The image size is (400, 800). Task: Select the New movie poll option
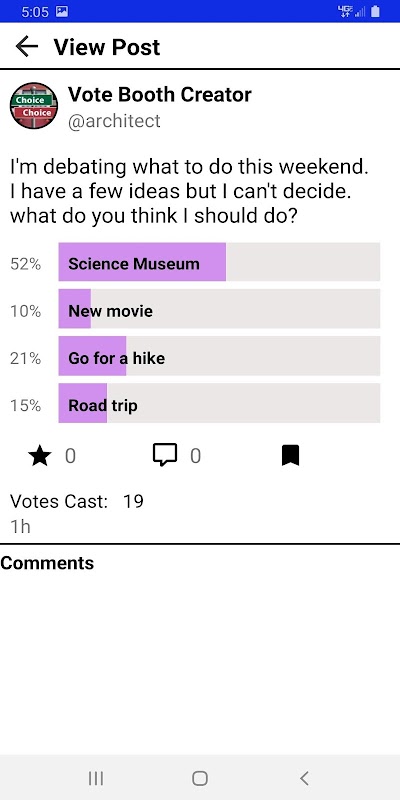pyautogui.click(x=219, y=309)
